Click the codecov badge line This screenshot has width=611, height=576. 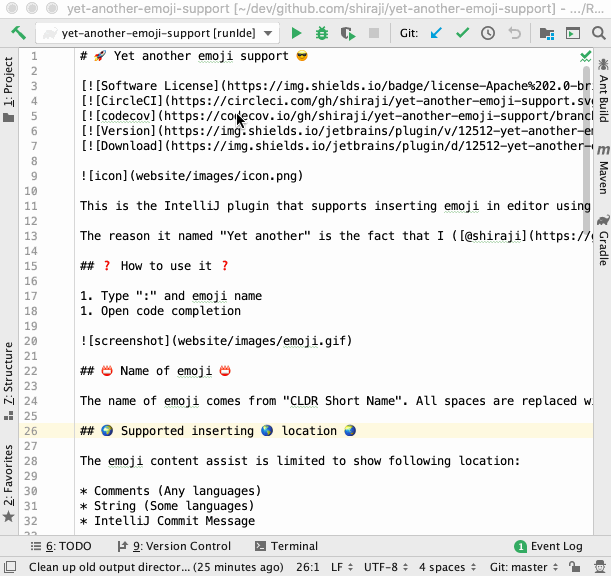click(336, 116)
